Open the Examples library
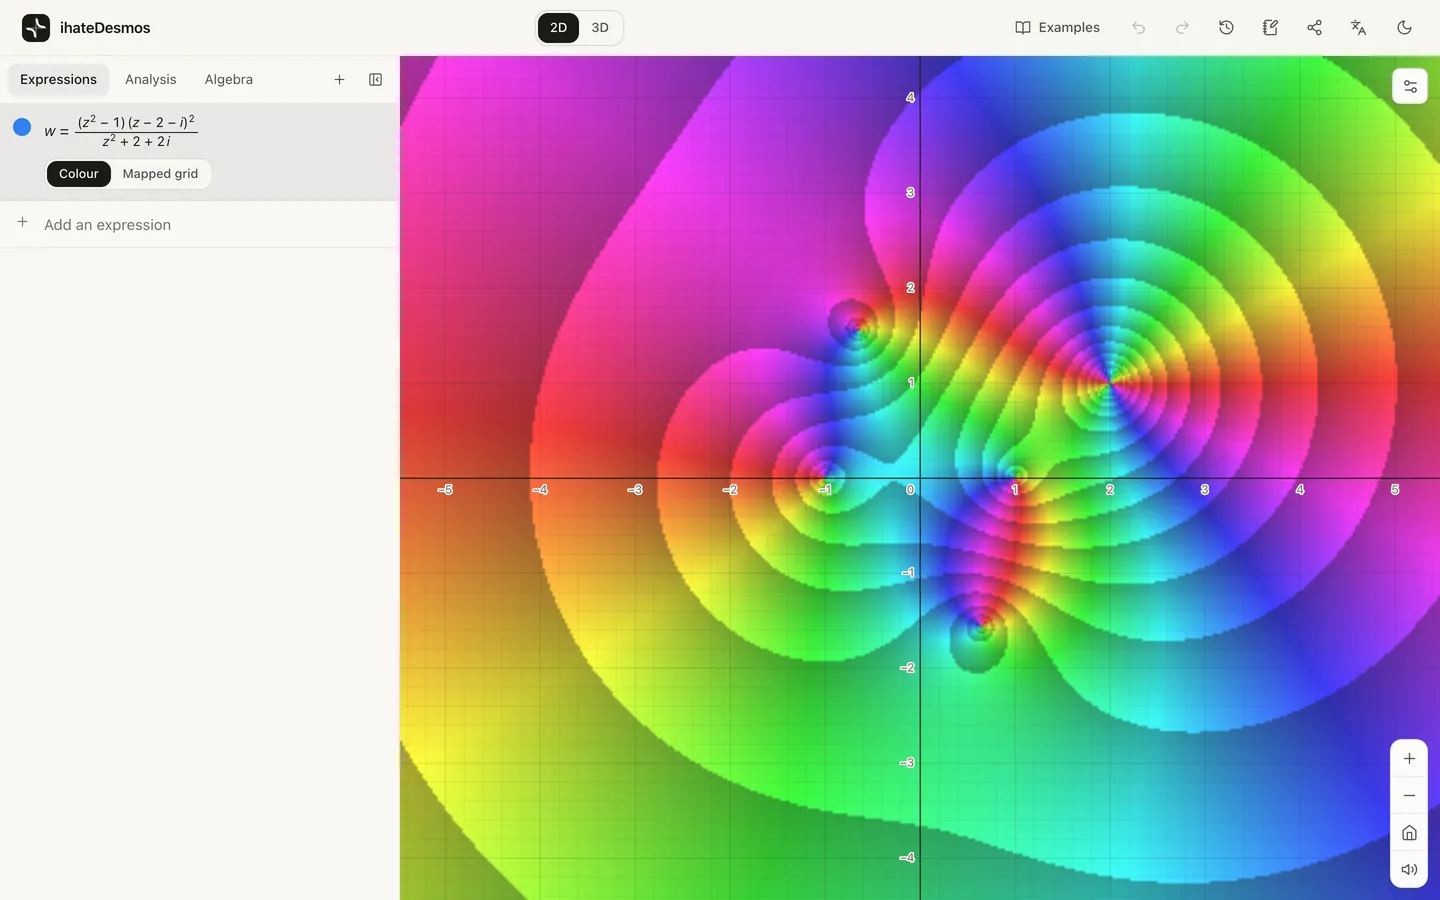This screenshot has width=1440, height=900. tap(1057, 28)
